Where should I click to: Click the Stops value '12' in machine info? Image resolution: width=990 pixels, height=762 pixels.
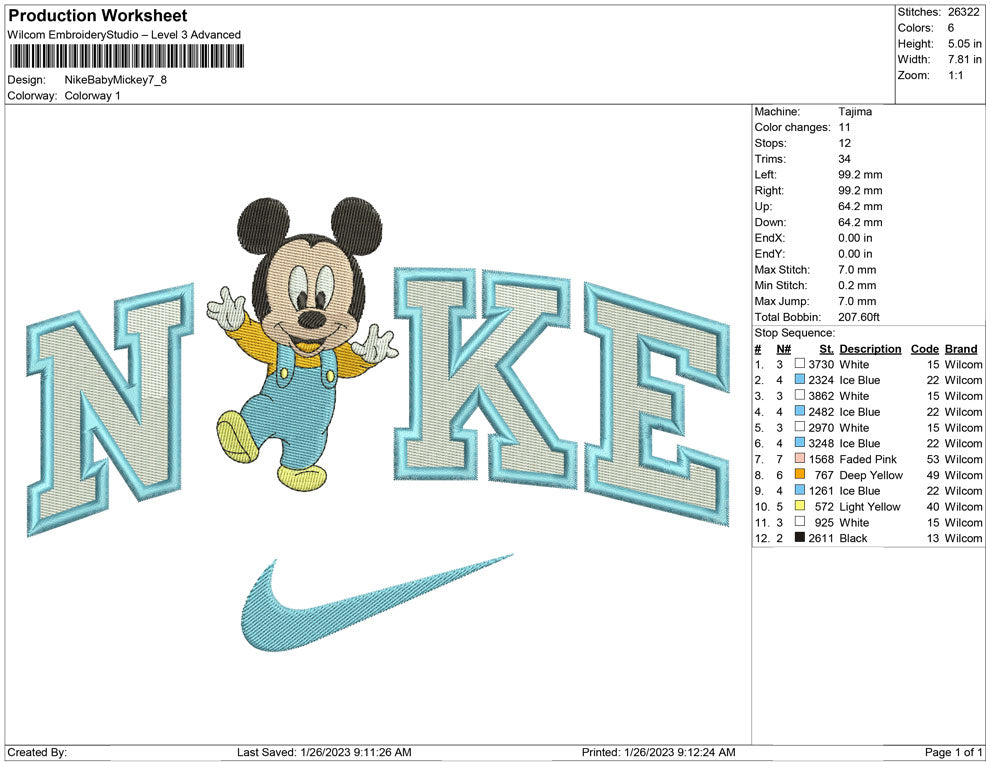[x=844, y=143]
